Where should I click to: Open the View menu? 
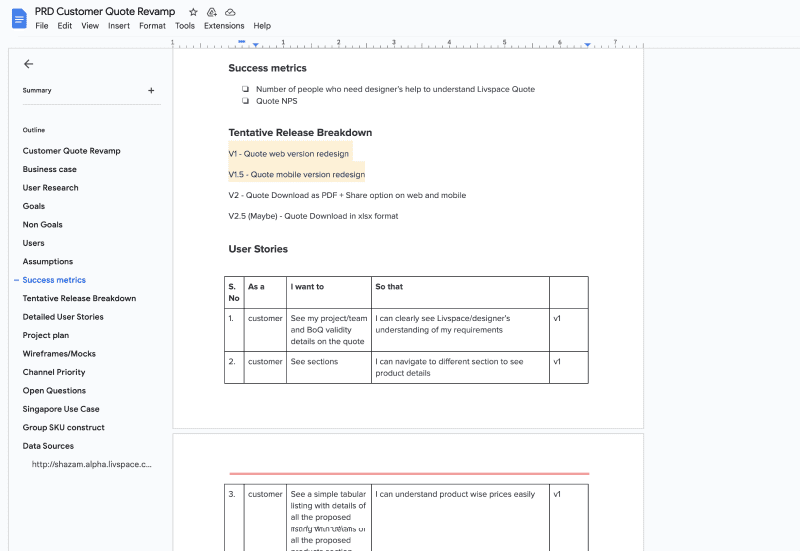tap(90, 26)
